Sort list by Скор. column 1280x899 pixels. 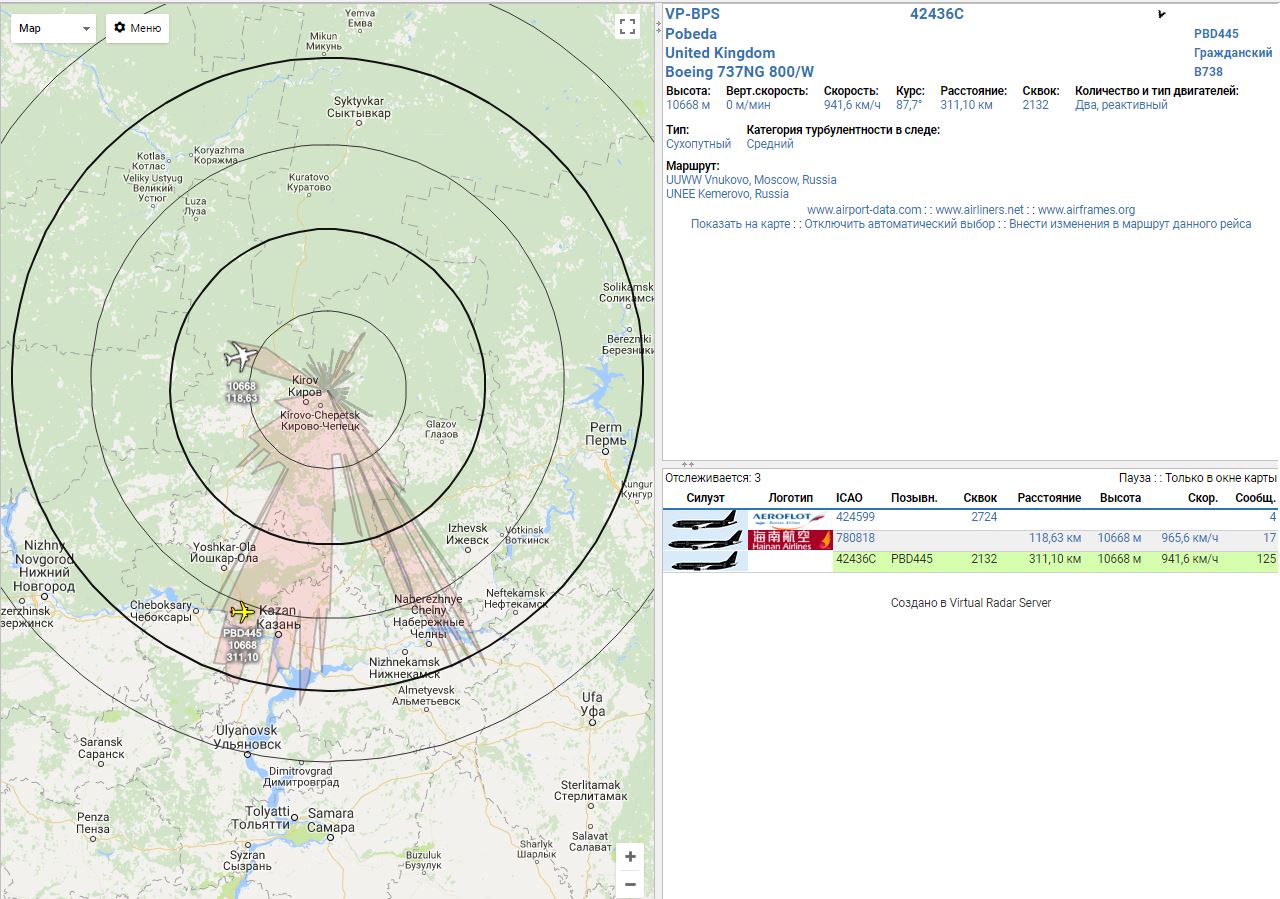(x=1203, y=498)
